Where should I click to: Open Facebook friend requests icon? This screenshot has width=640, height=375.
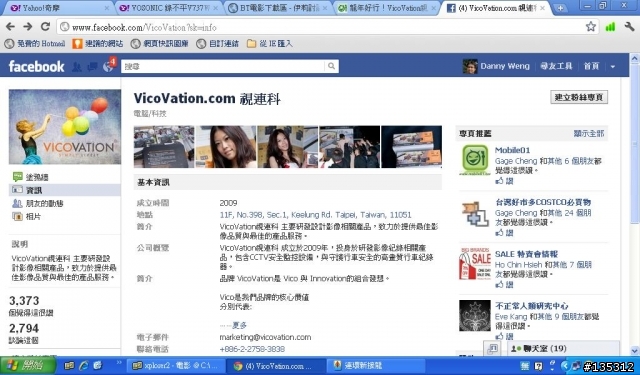click(x=77, y=67)
